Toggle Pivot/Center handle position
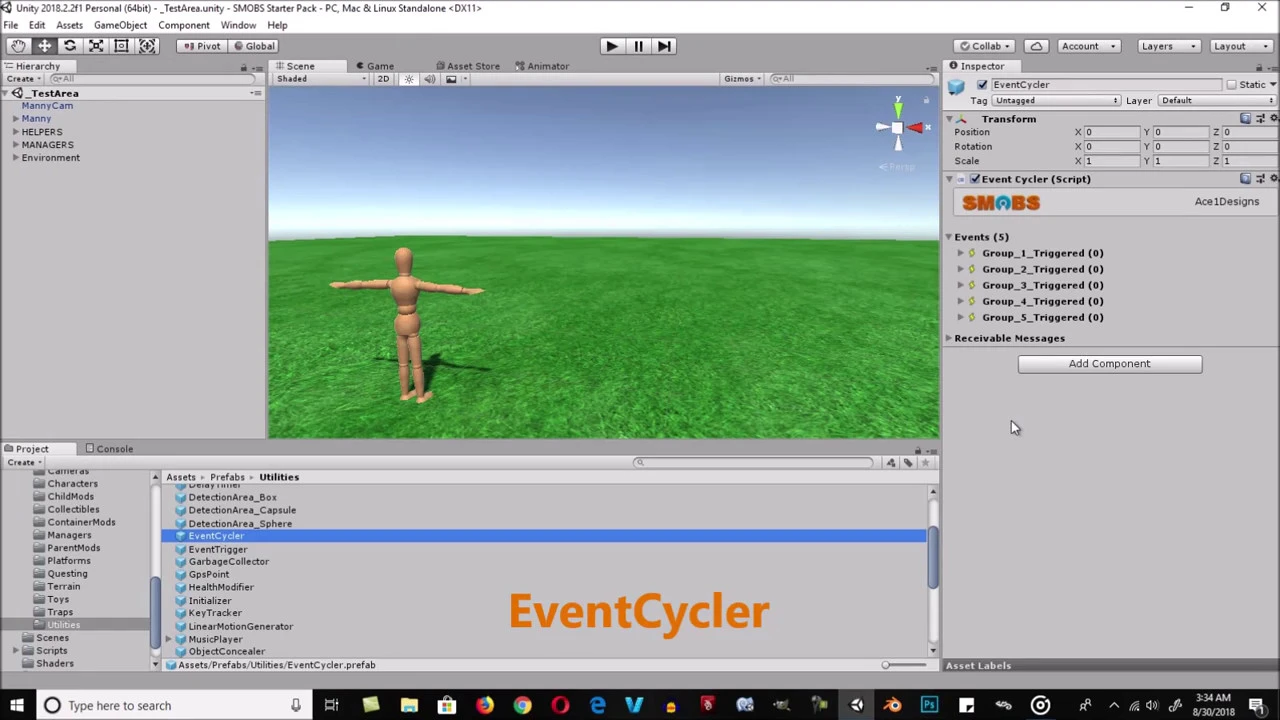This screenshot has width=1280, height=720. tap(200, 46)
